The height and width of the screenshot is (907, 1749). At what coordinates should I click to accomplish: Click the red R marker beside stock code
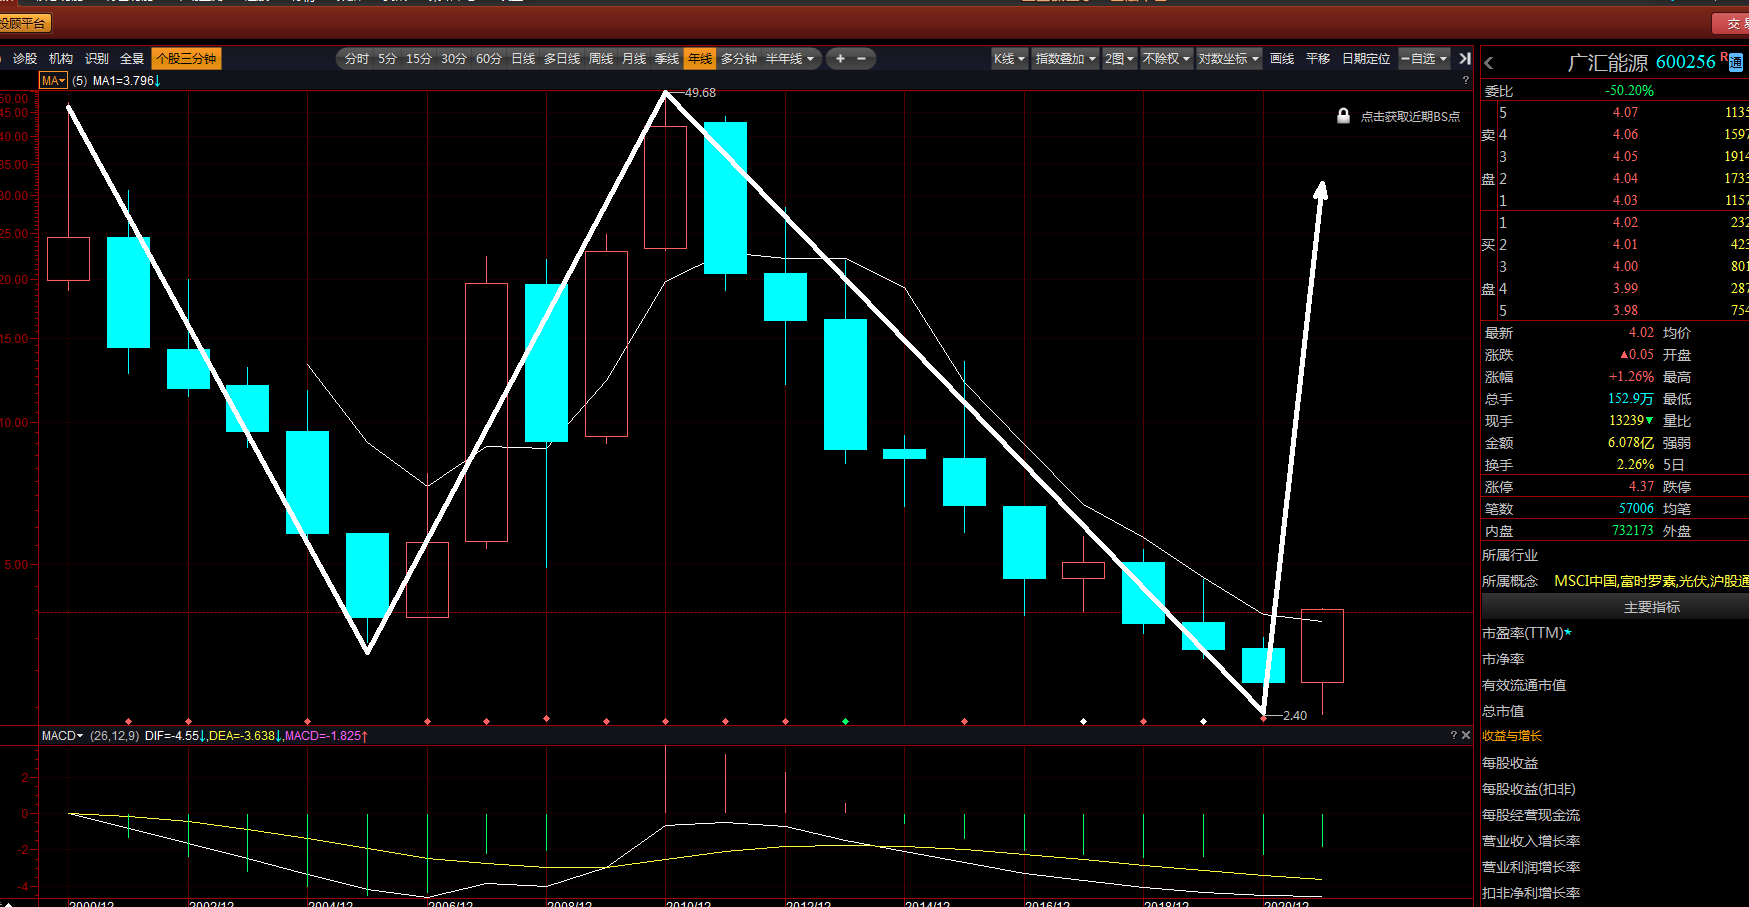[x=1723, y=56]
